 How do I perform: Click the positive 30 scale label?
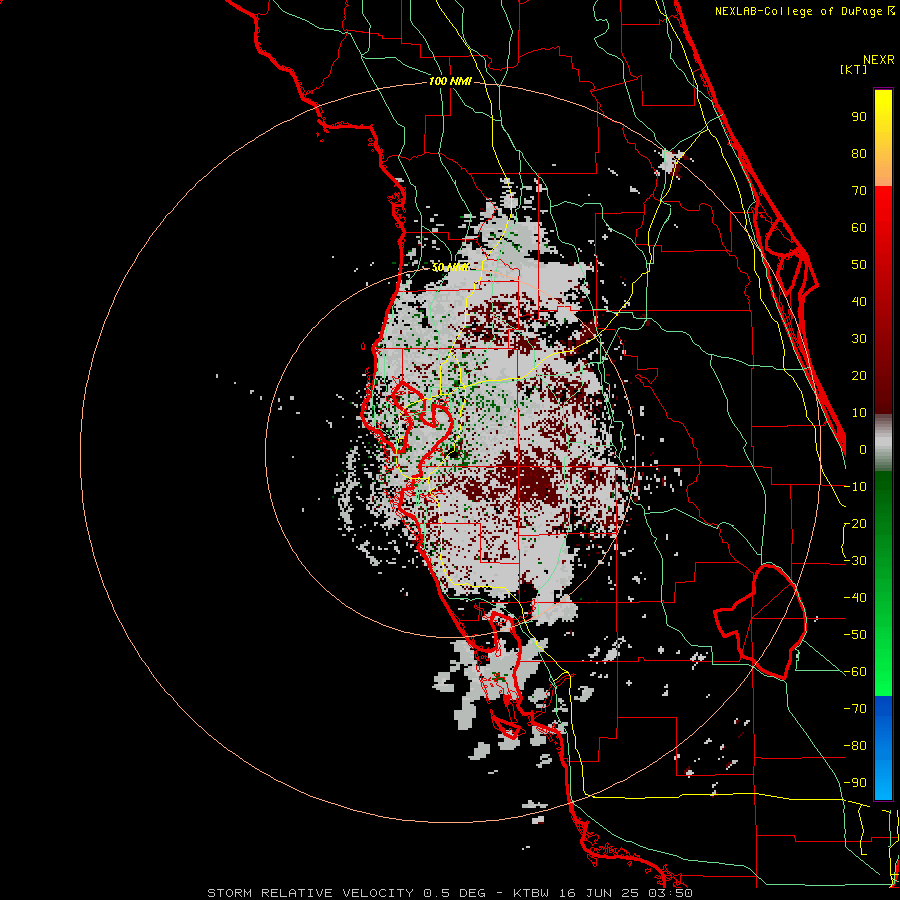tap(859, 339)
